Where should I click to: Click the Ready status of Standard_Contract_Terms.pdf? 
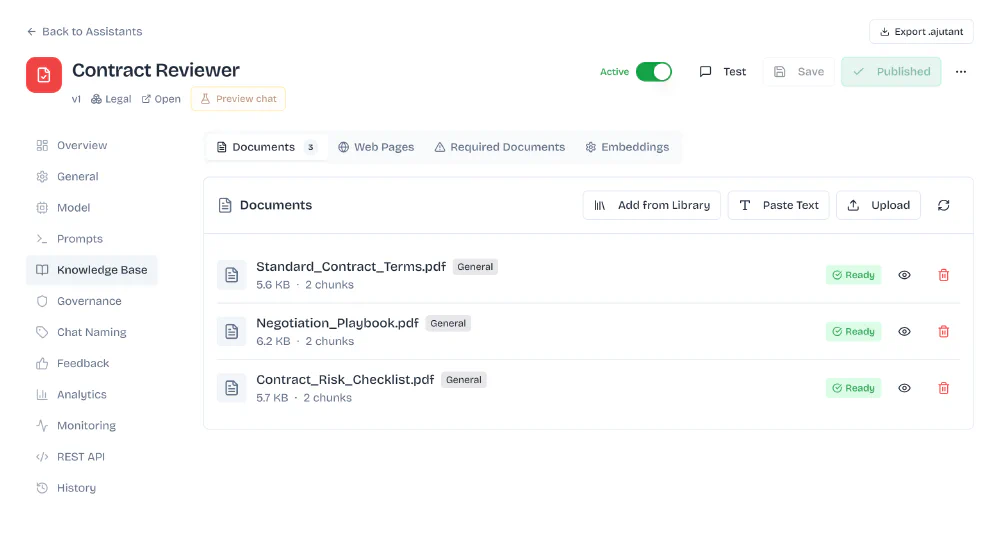(x=853, y=275)
